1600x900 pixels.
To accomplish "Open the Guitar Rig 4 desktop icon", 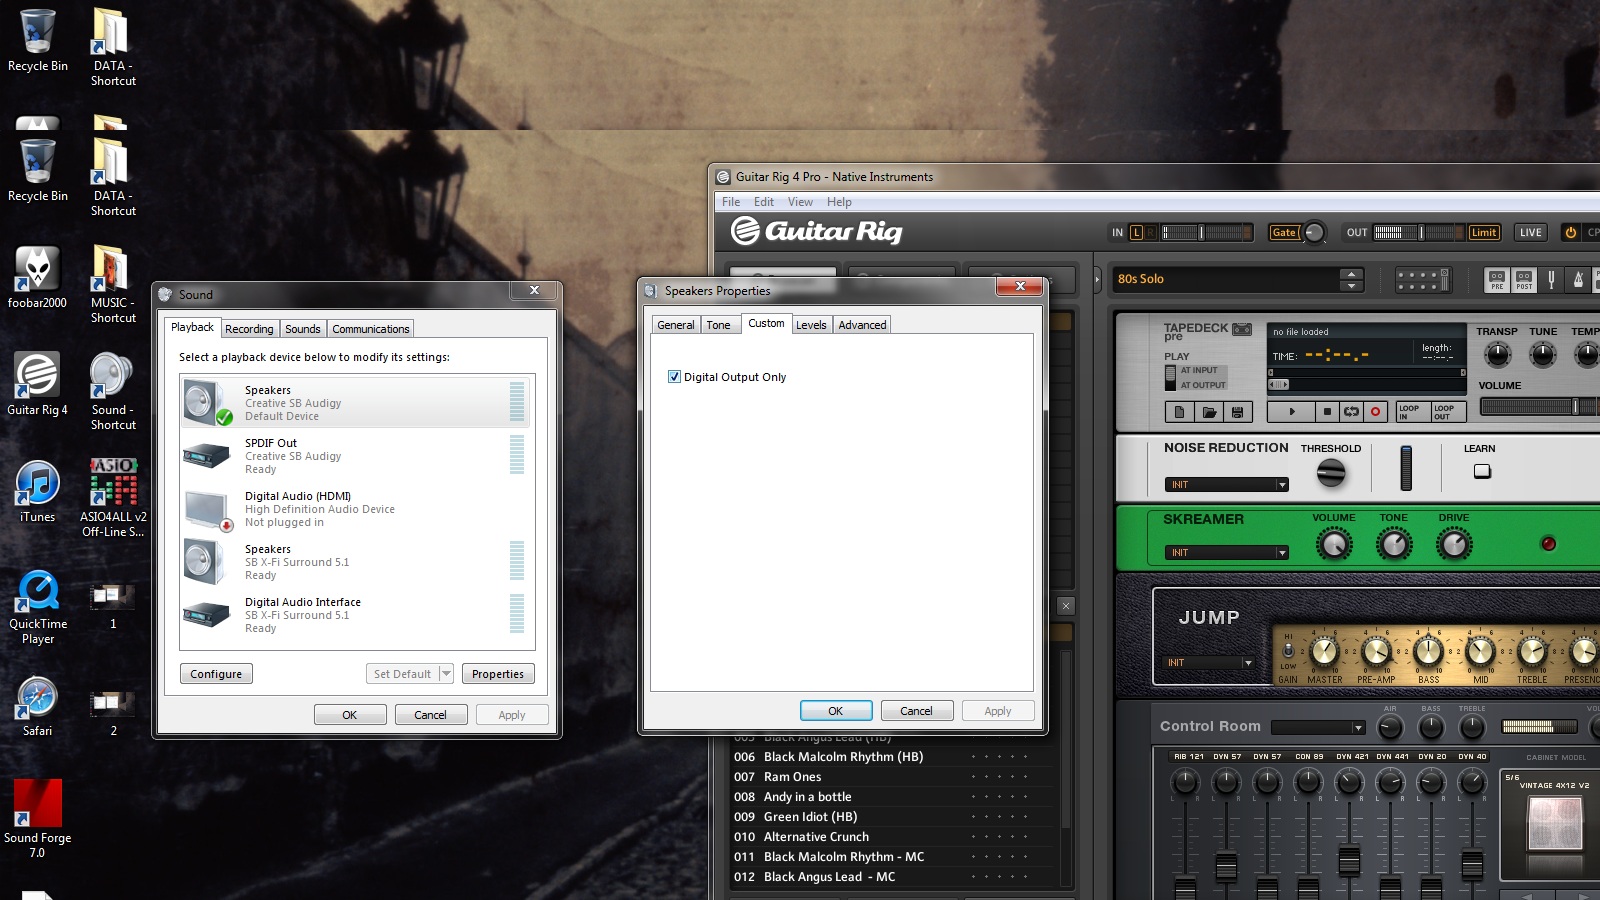I will pyautogui.click(x=37, y=384).
